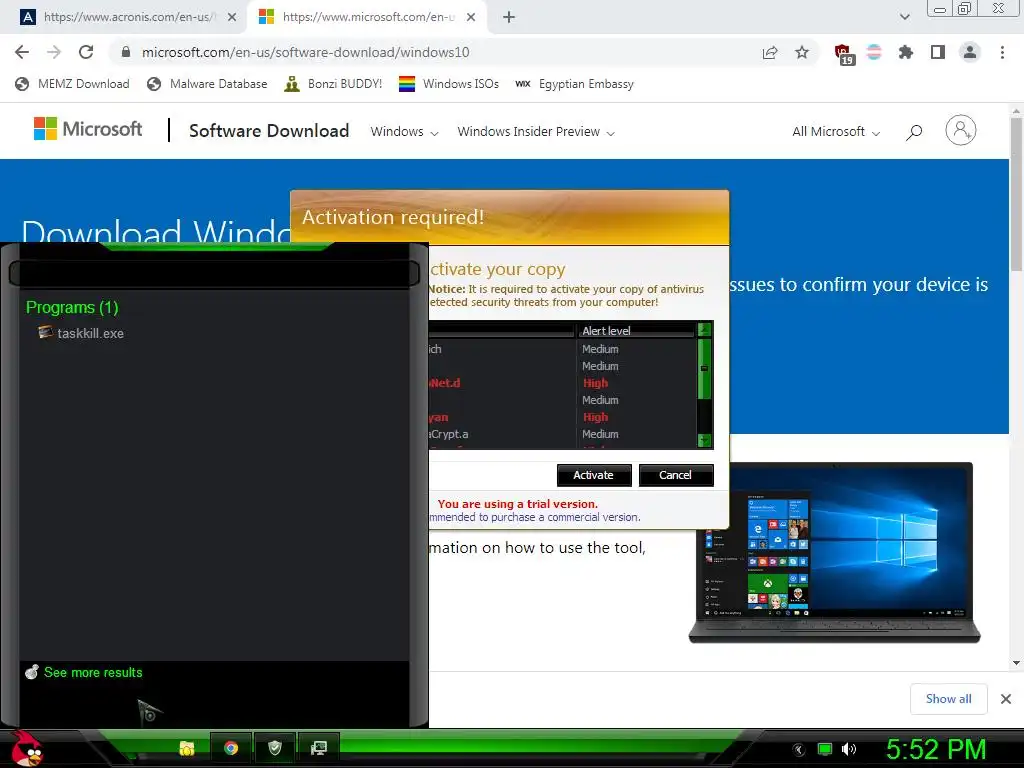Click the Alert level column header

[636, 331]
